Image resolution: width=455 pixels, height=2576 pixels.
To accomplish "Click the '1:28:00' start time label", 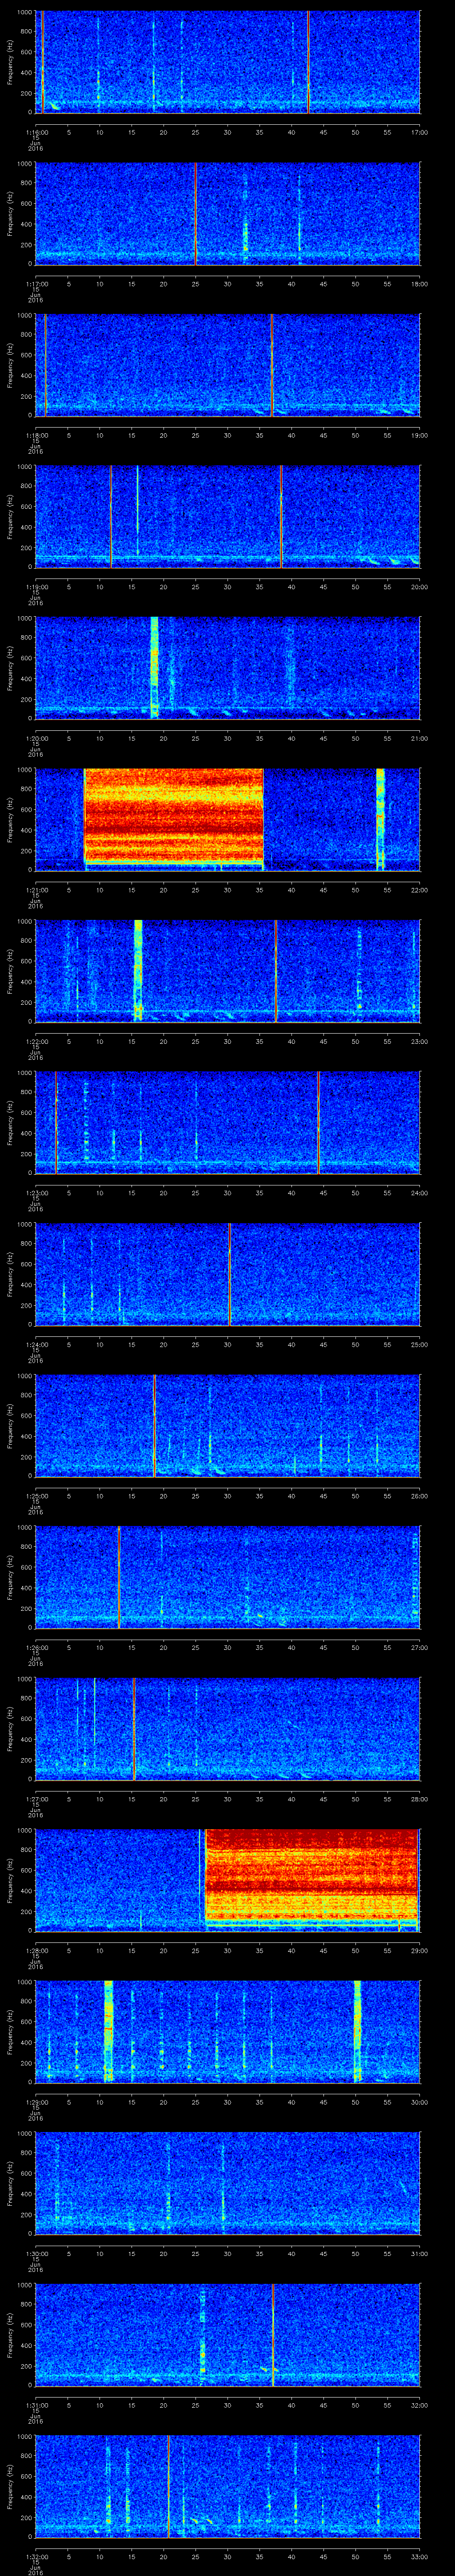I will pos(36,1950).
